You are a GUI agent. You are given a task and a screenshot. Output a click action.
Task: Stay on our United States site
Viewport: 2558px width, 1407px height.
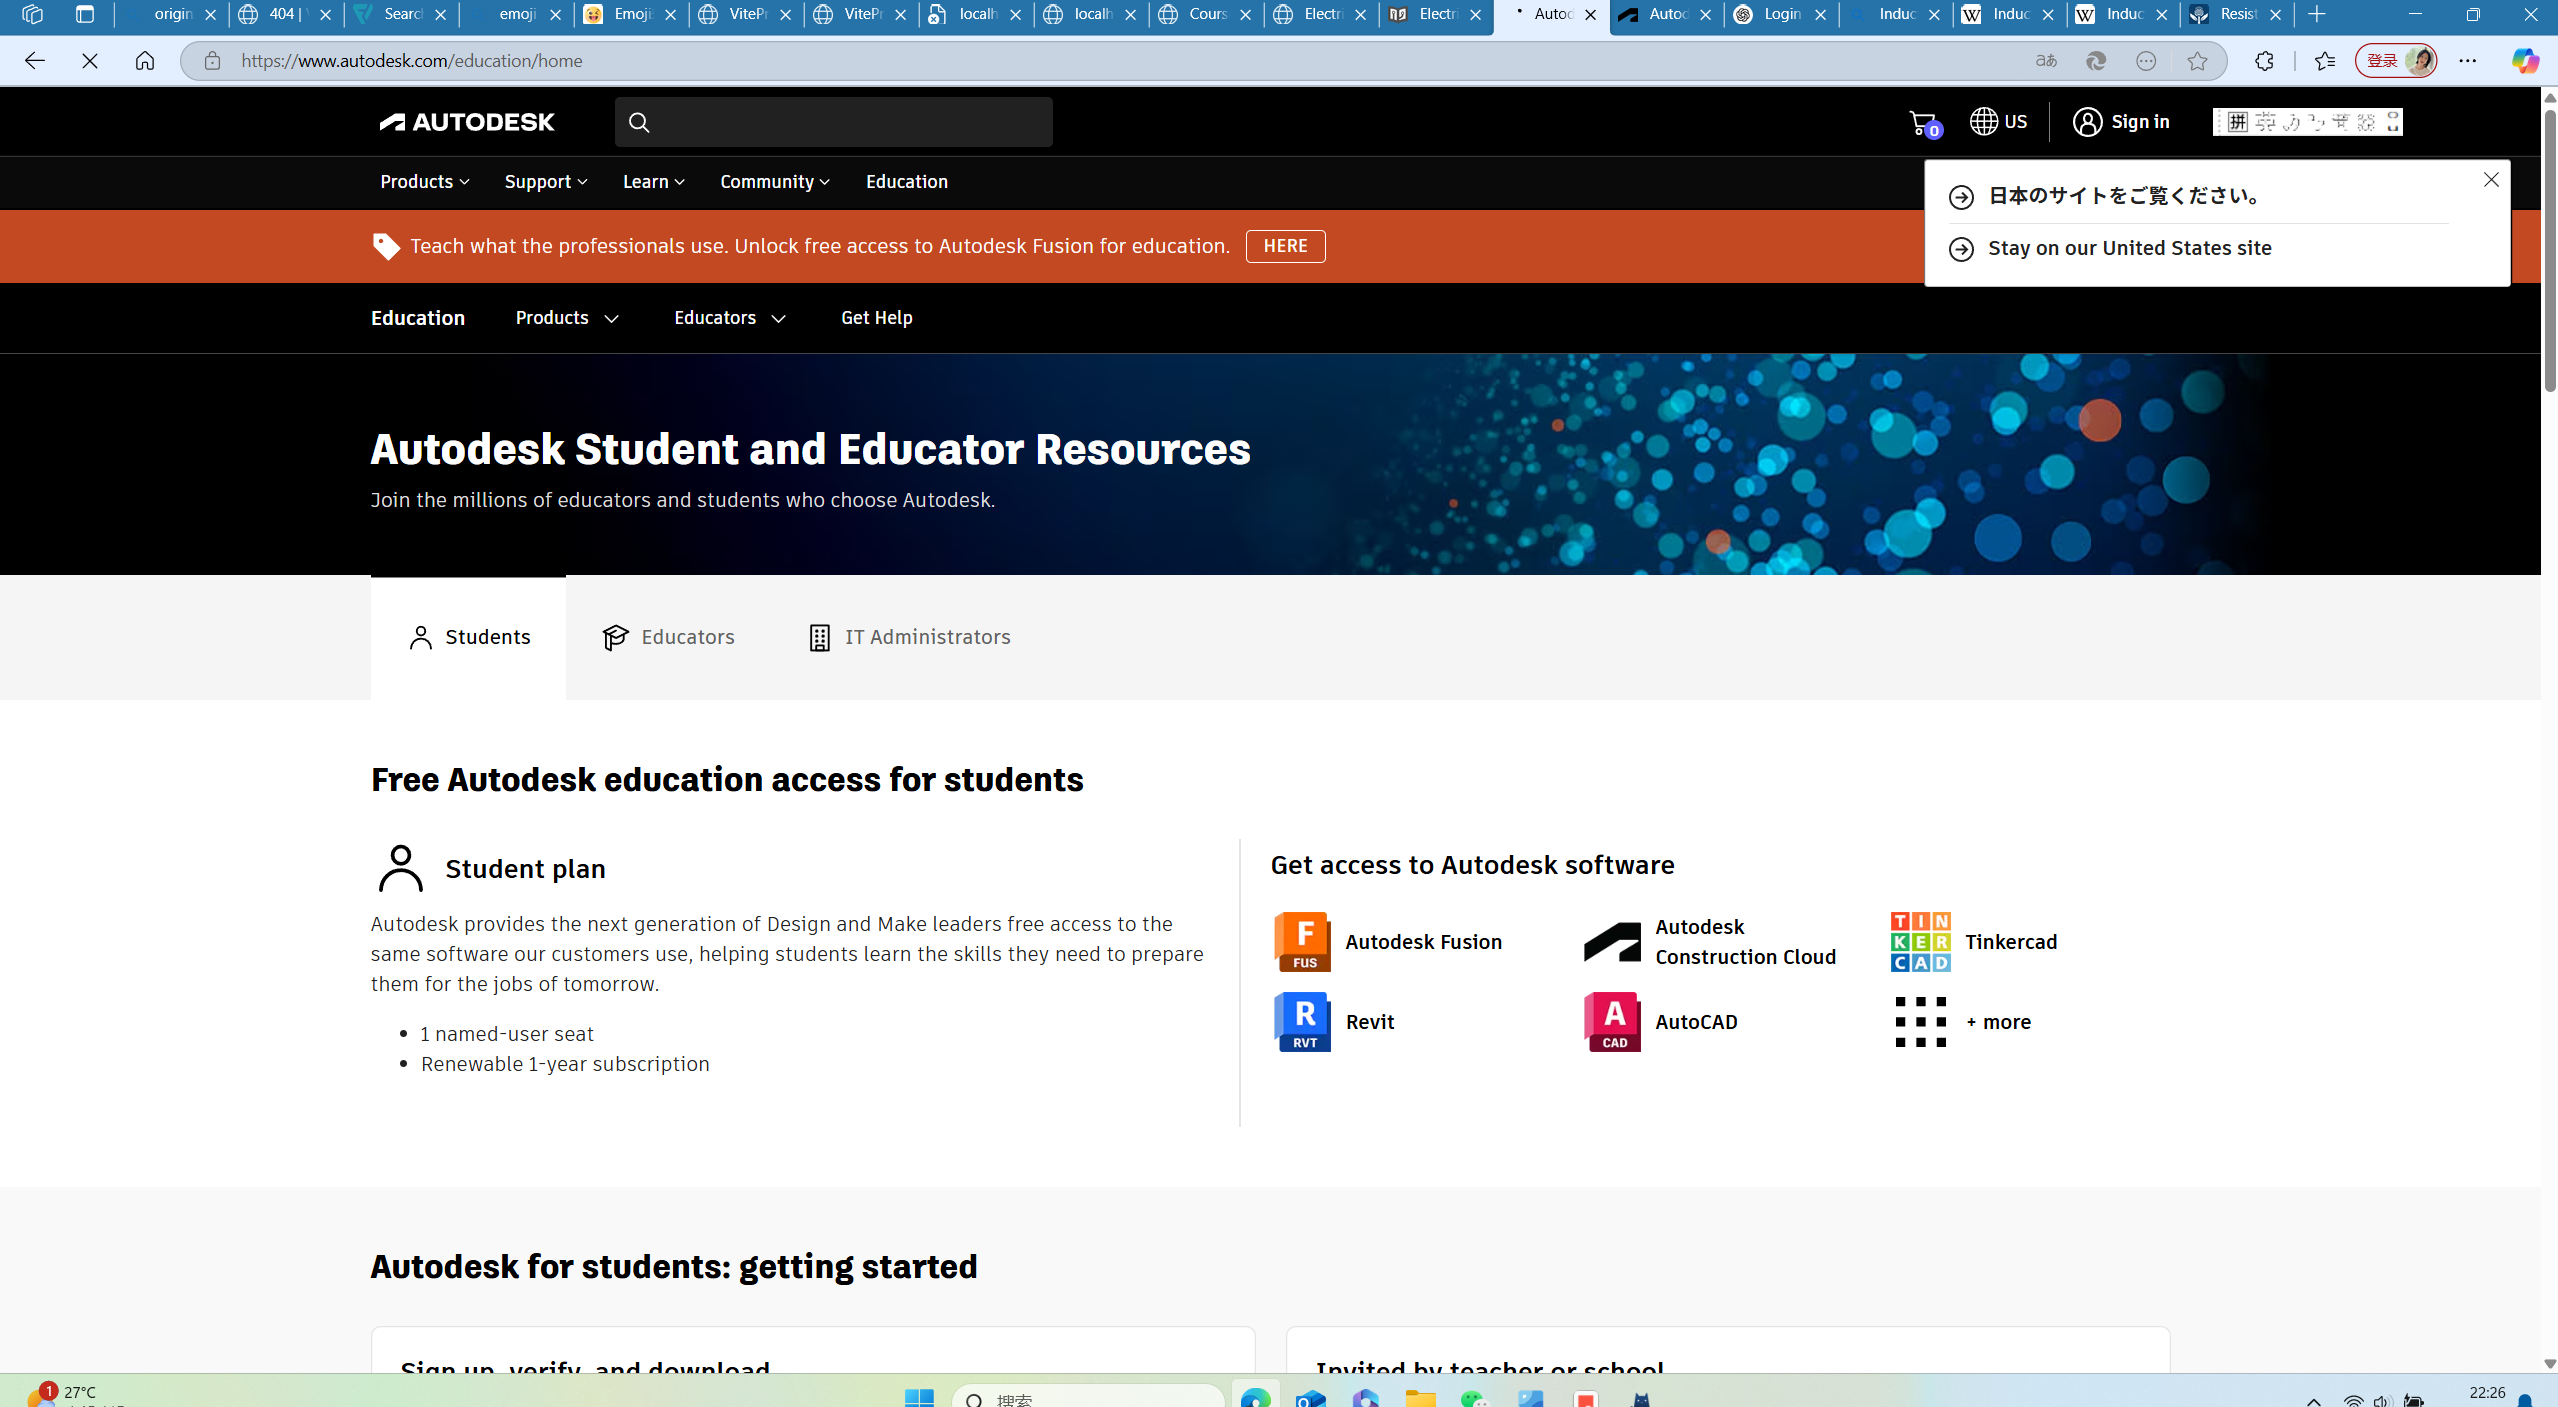click(2129, 248)
